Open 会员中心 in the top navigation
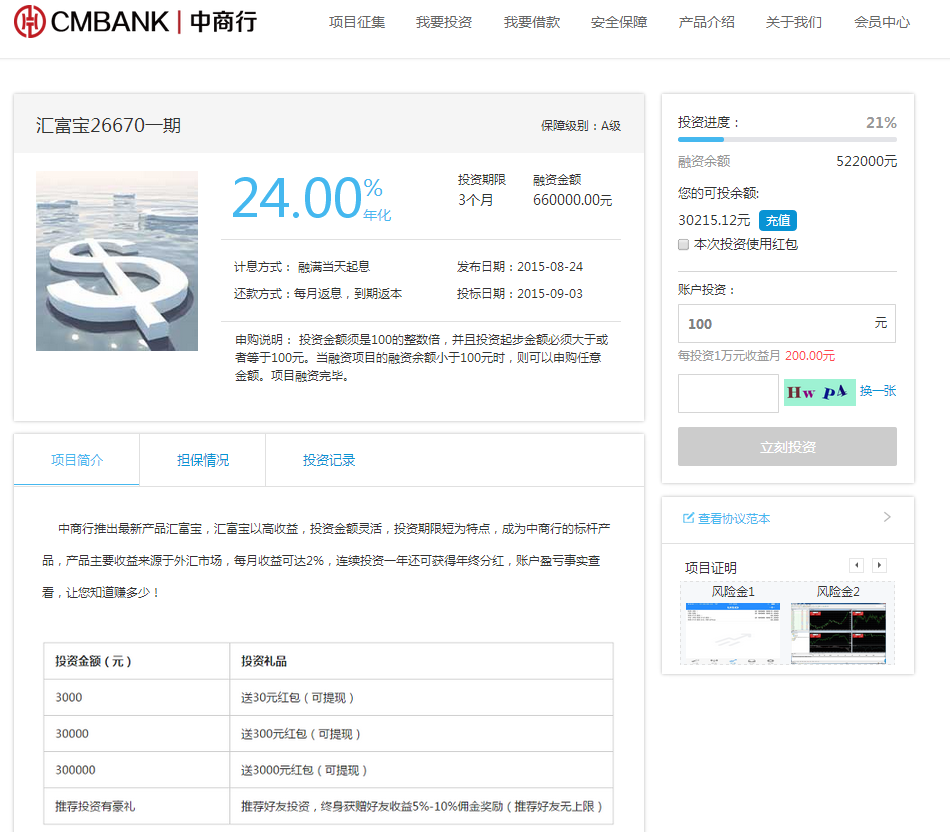 click(882, 22)
